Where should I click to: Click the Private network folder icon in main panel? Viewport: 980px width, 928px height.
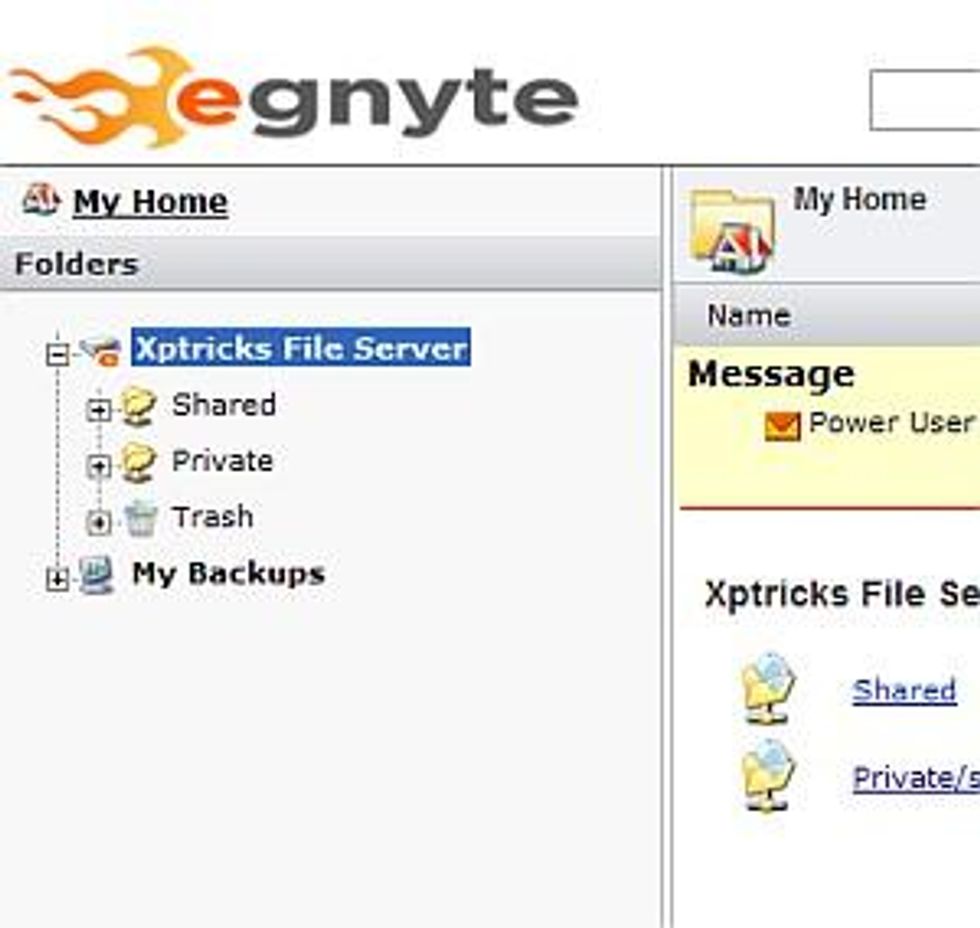(x=768, y=775)
